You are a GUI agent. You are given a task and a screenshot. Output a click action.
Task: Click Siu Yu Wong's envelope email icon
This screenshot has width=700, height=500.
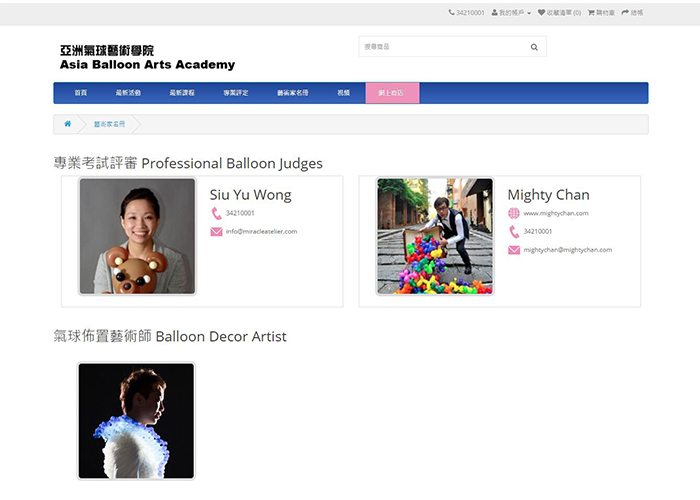click(x=216, y=231)
